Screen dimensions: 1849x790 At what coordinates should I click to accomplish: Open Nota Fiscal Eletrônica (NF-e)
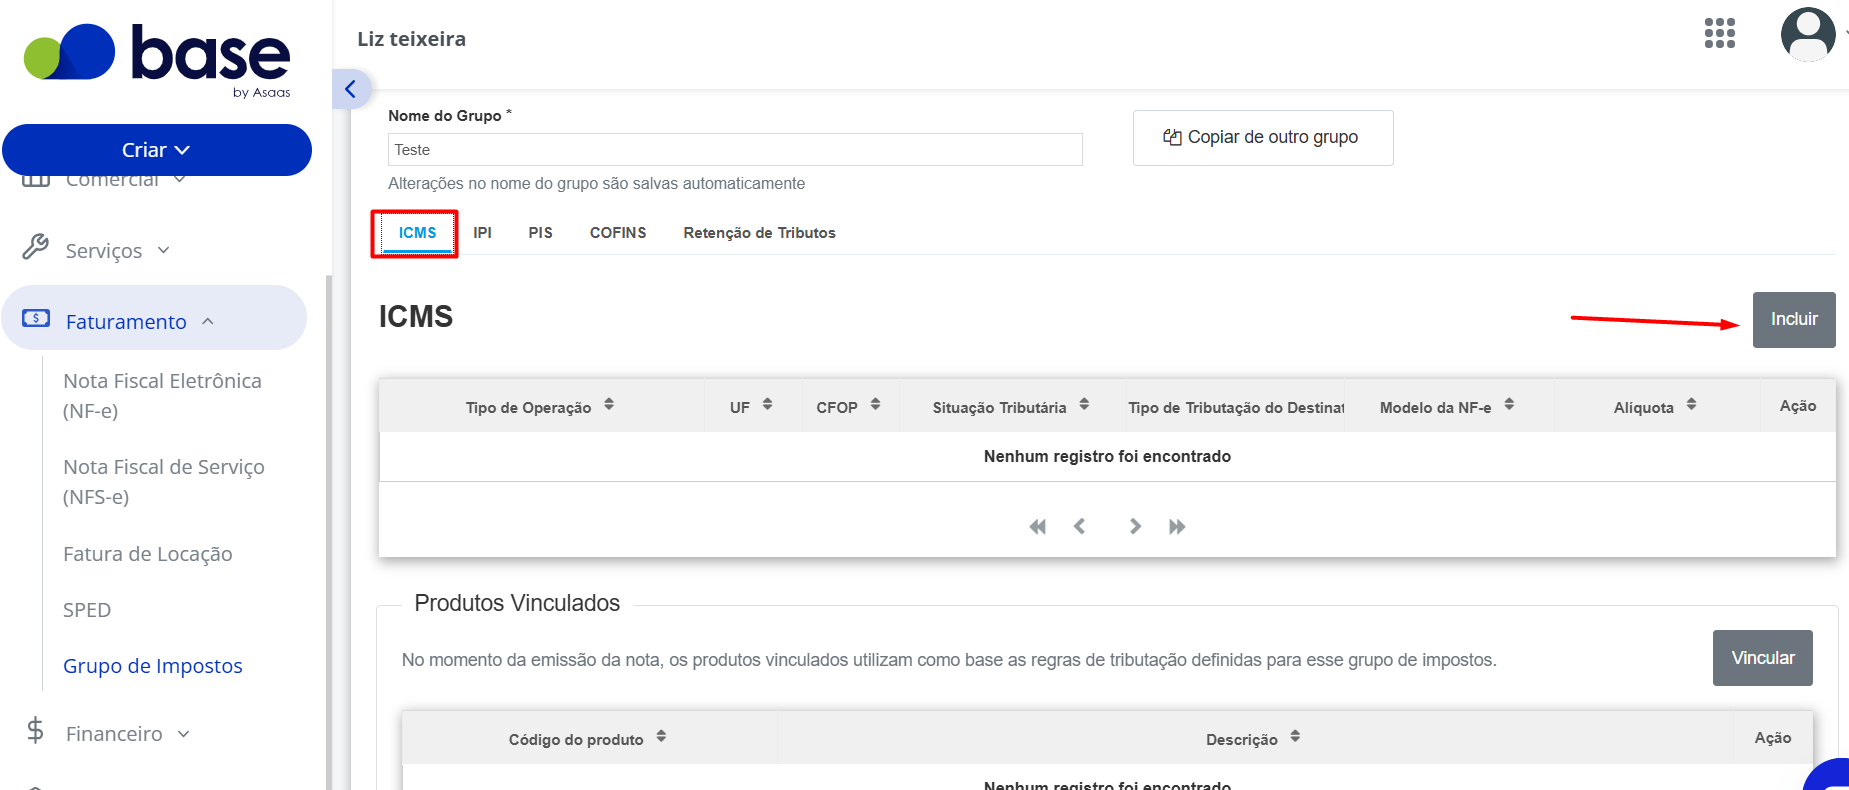pos(162,396)
